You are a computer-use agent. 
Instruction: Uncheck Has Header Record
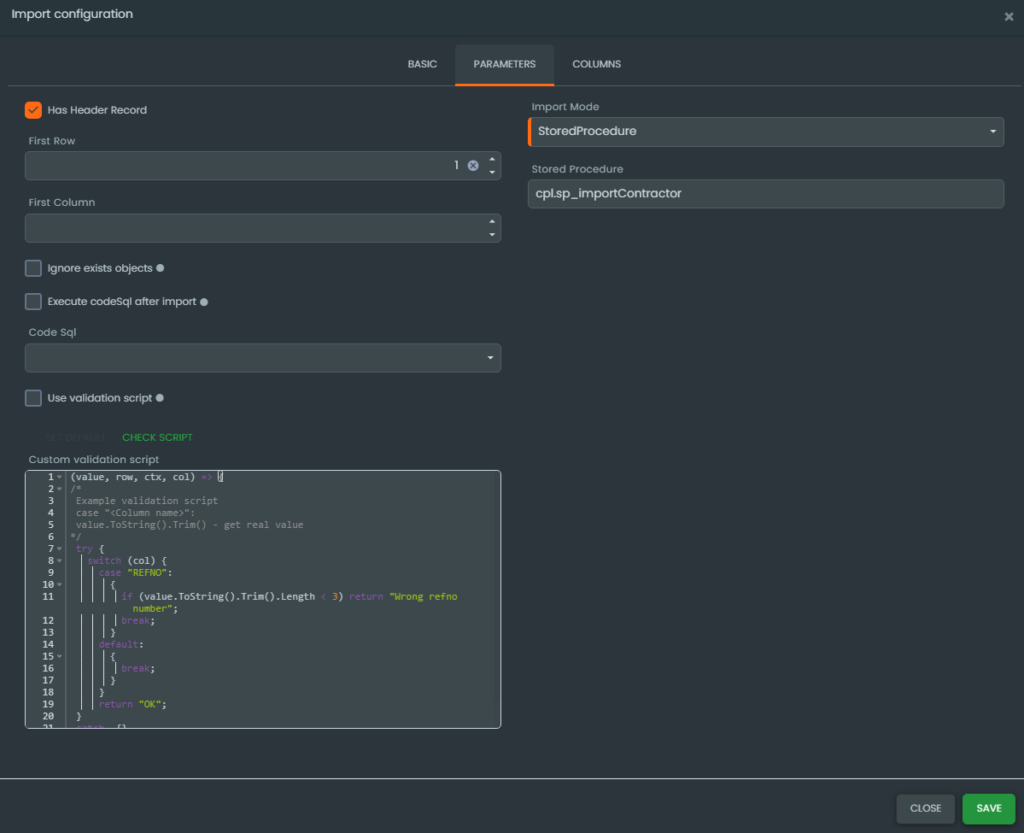[33, 110]
